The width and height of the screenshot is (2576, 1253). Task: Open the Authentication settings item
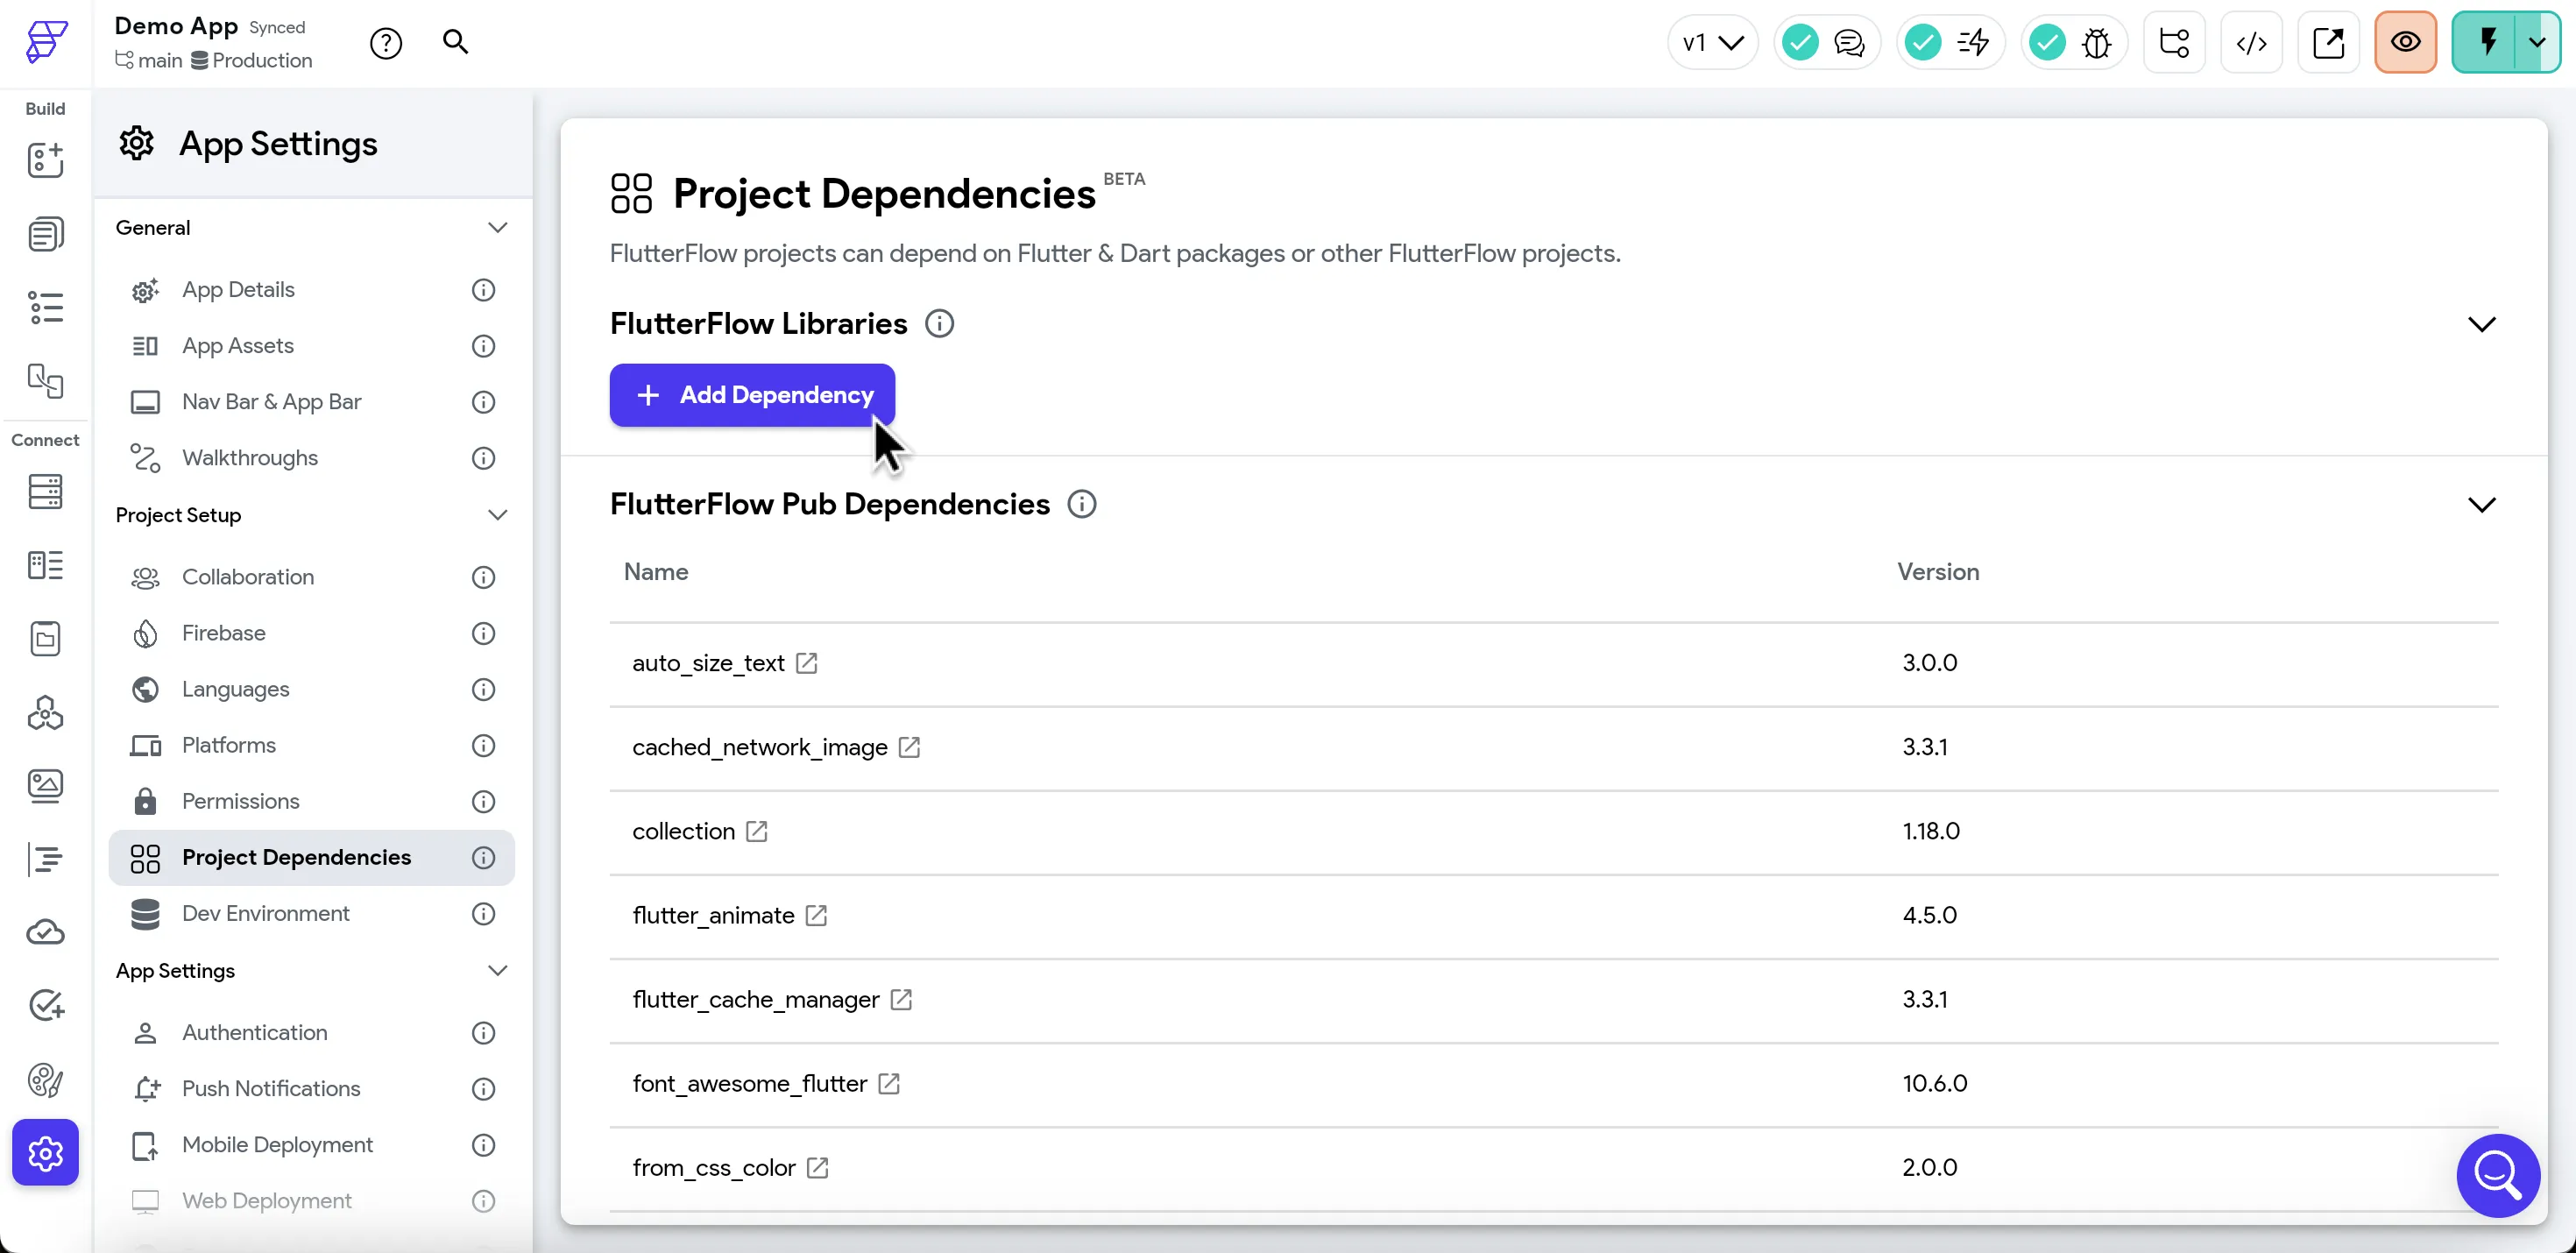[x=254, y=1032]
